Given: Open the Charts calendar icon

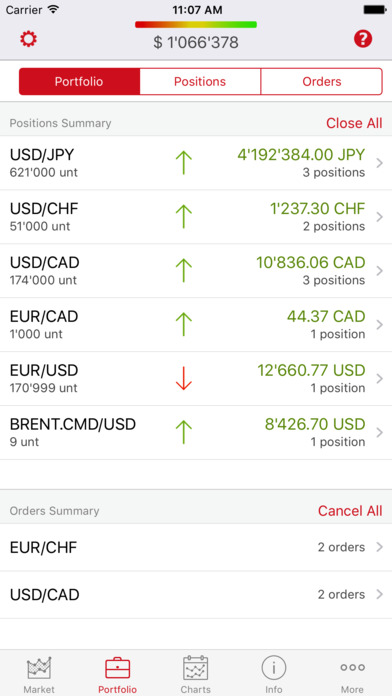Looking at the screenshot, I should point(196,668).
